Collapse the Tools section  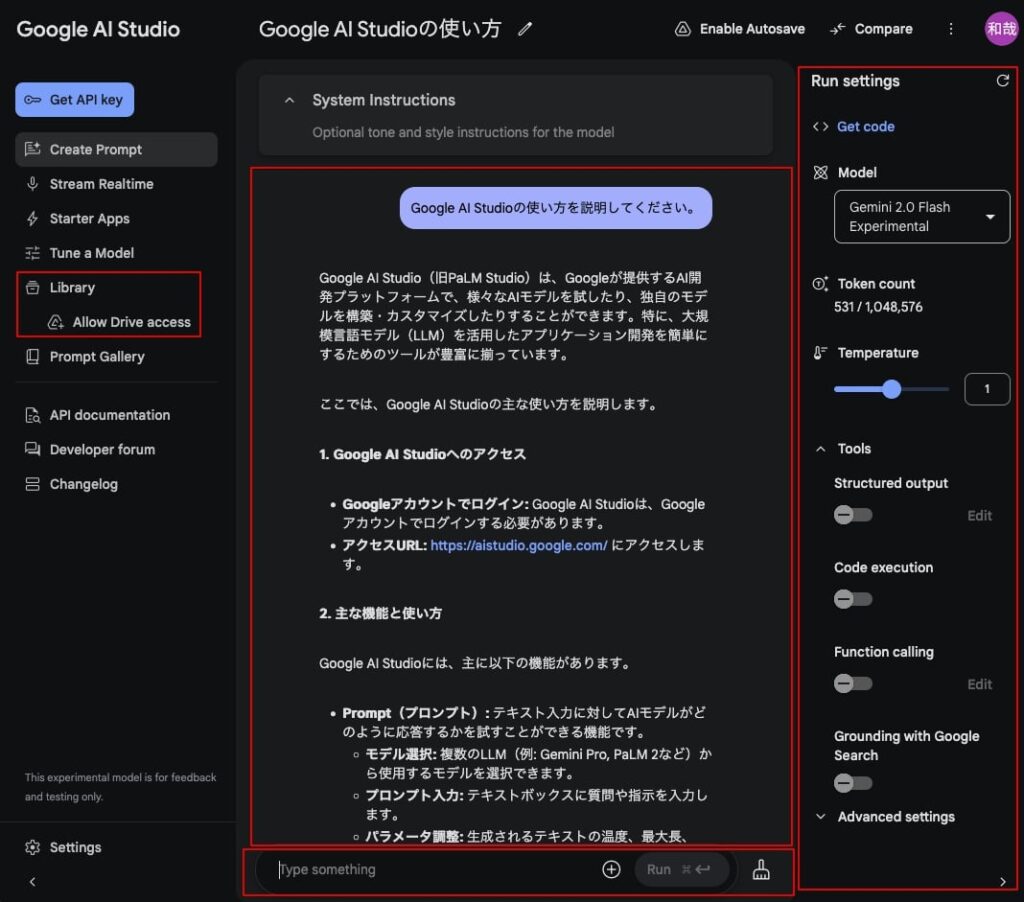821,449
